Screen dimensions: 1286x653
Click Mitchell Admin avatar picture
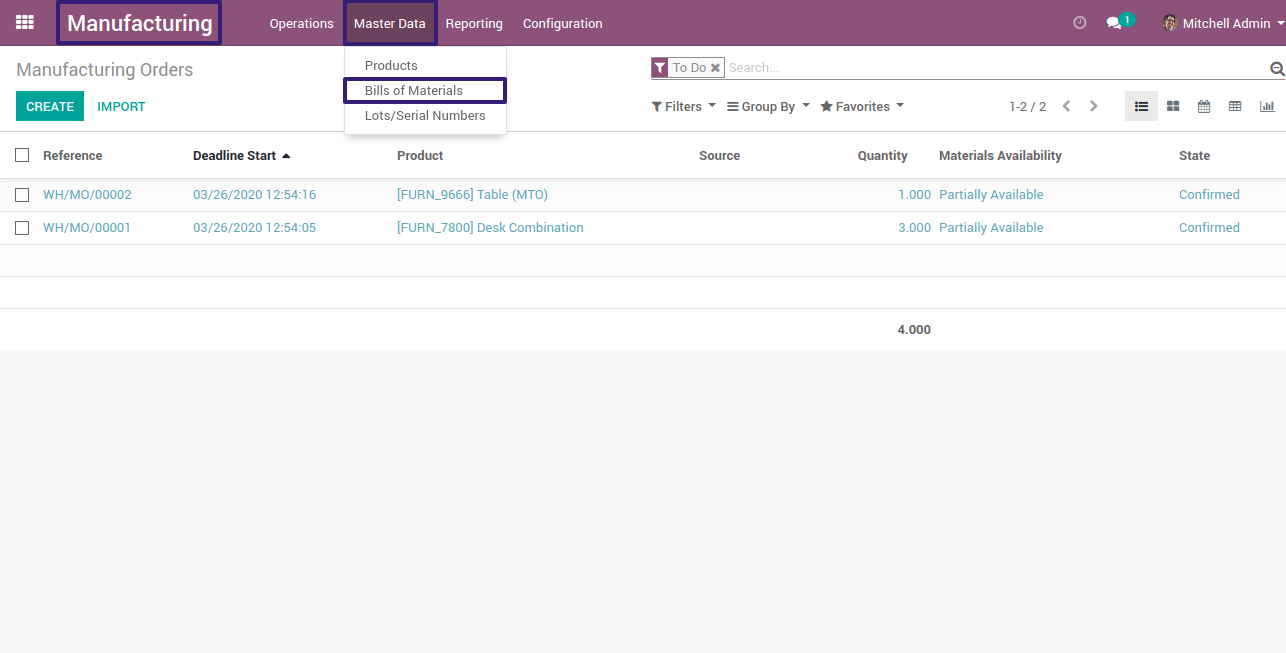tap(1170, 23)
